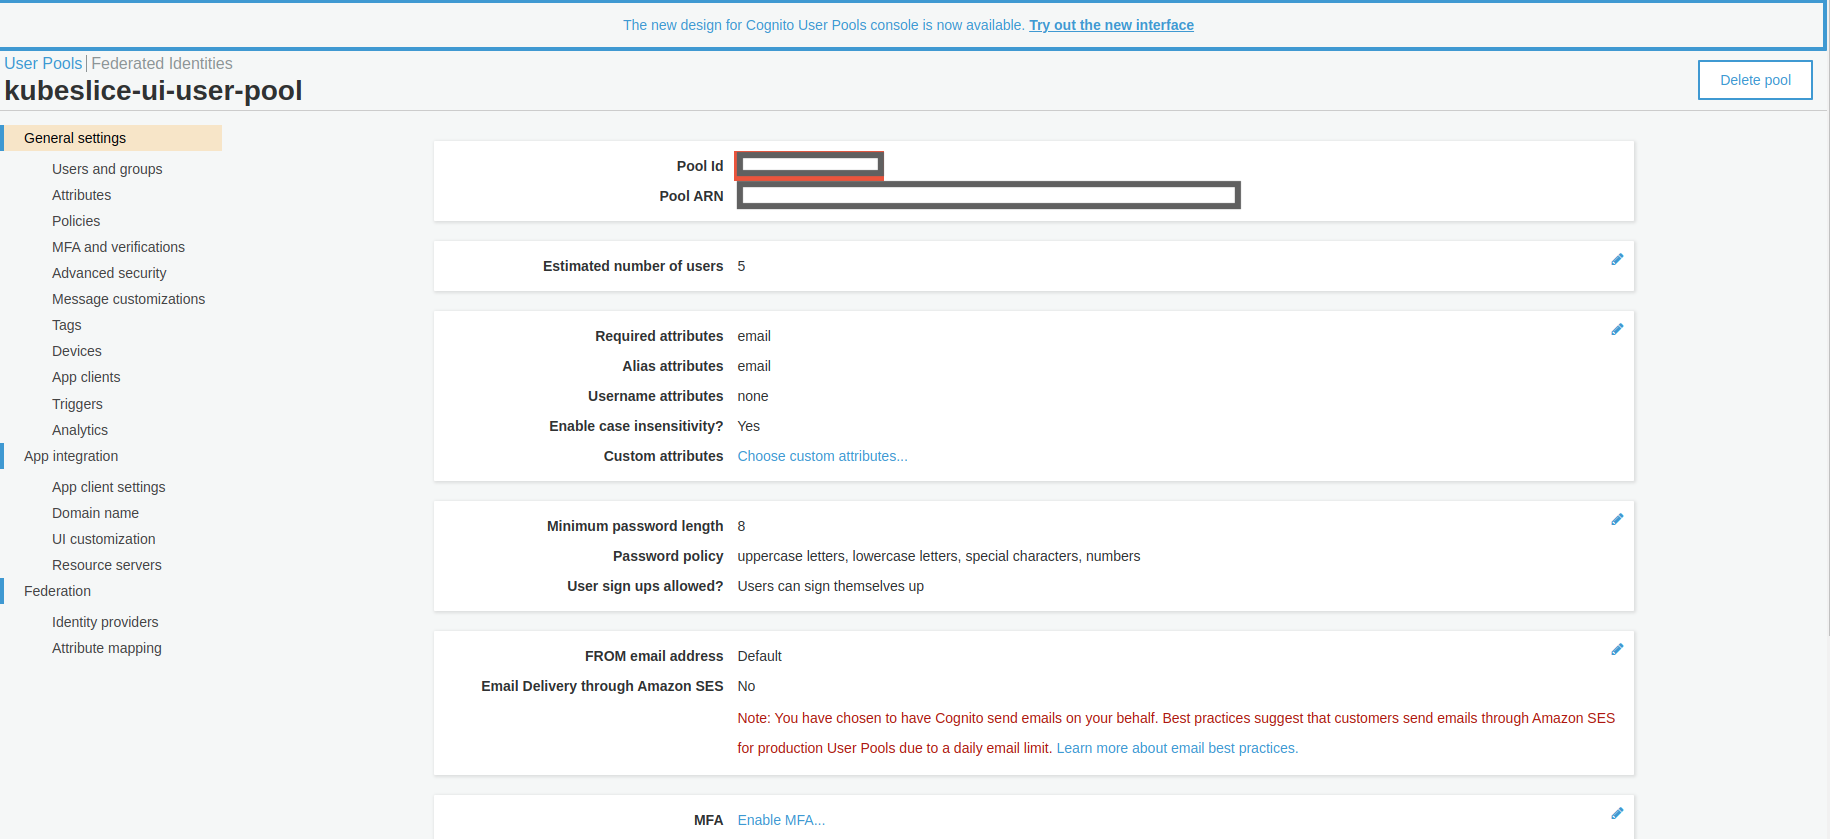
Task: Open UI customization page
Action: point(104,539)
